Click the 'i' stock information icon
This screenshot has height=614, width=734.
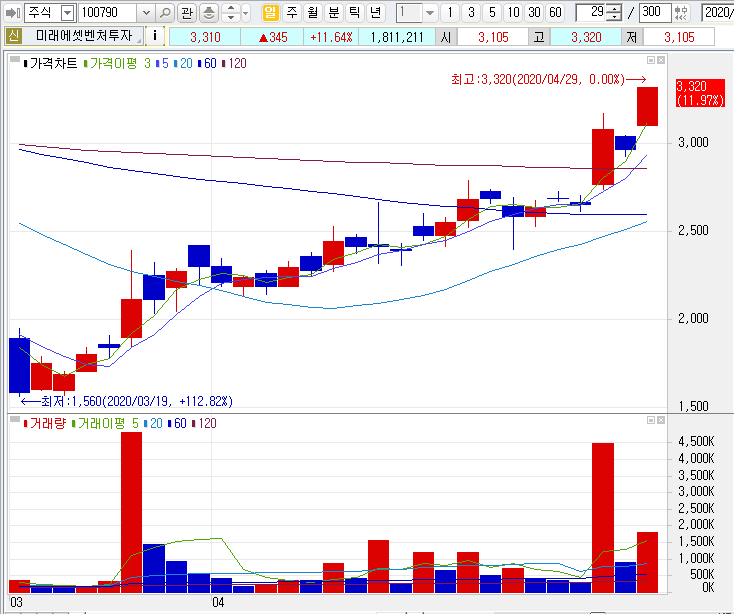point(154,36)
